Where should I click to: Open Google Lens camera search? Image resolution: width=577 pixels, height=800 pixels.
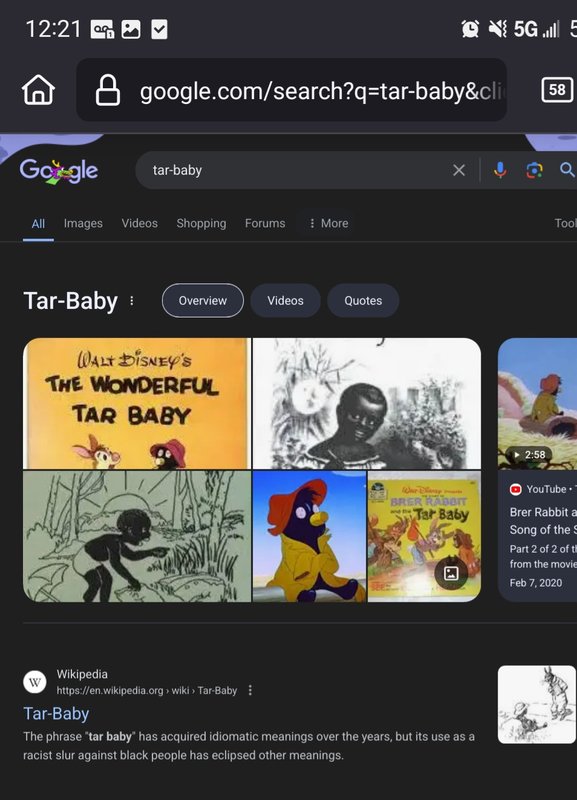click(x=534, y=170)
